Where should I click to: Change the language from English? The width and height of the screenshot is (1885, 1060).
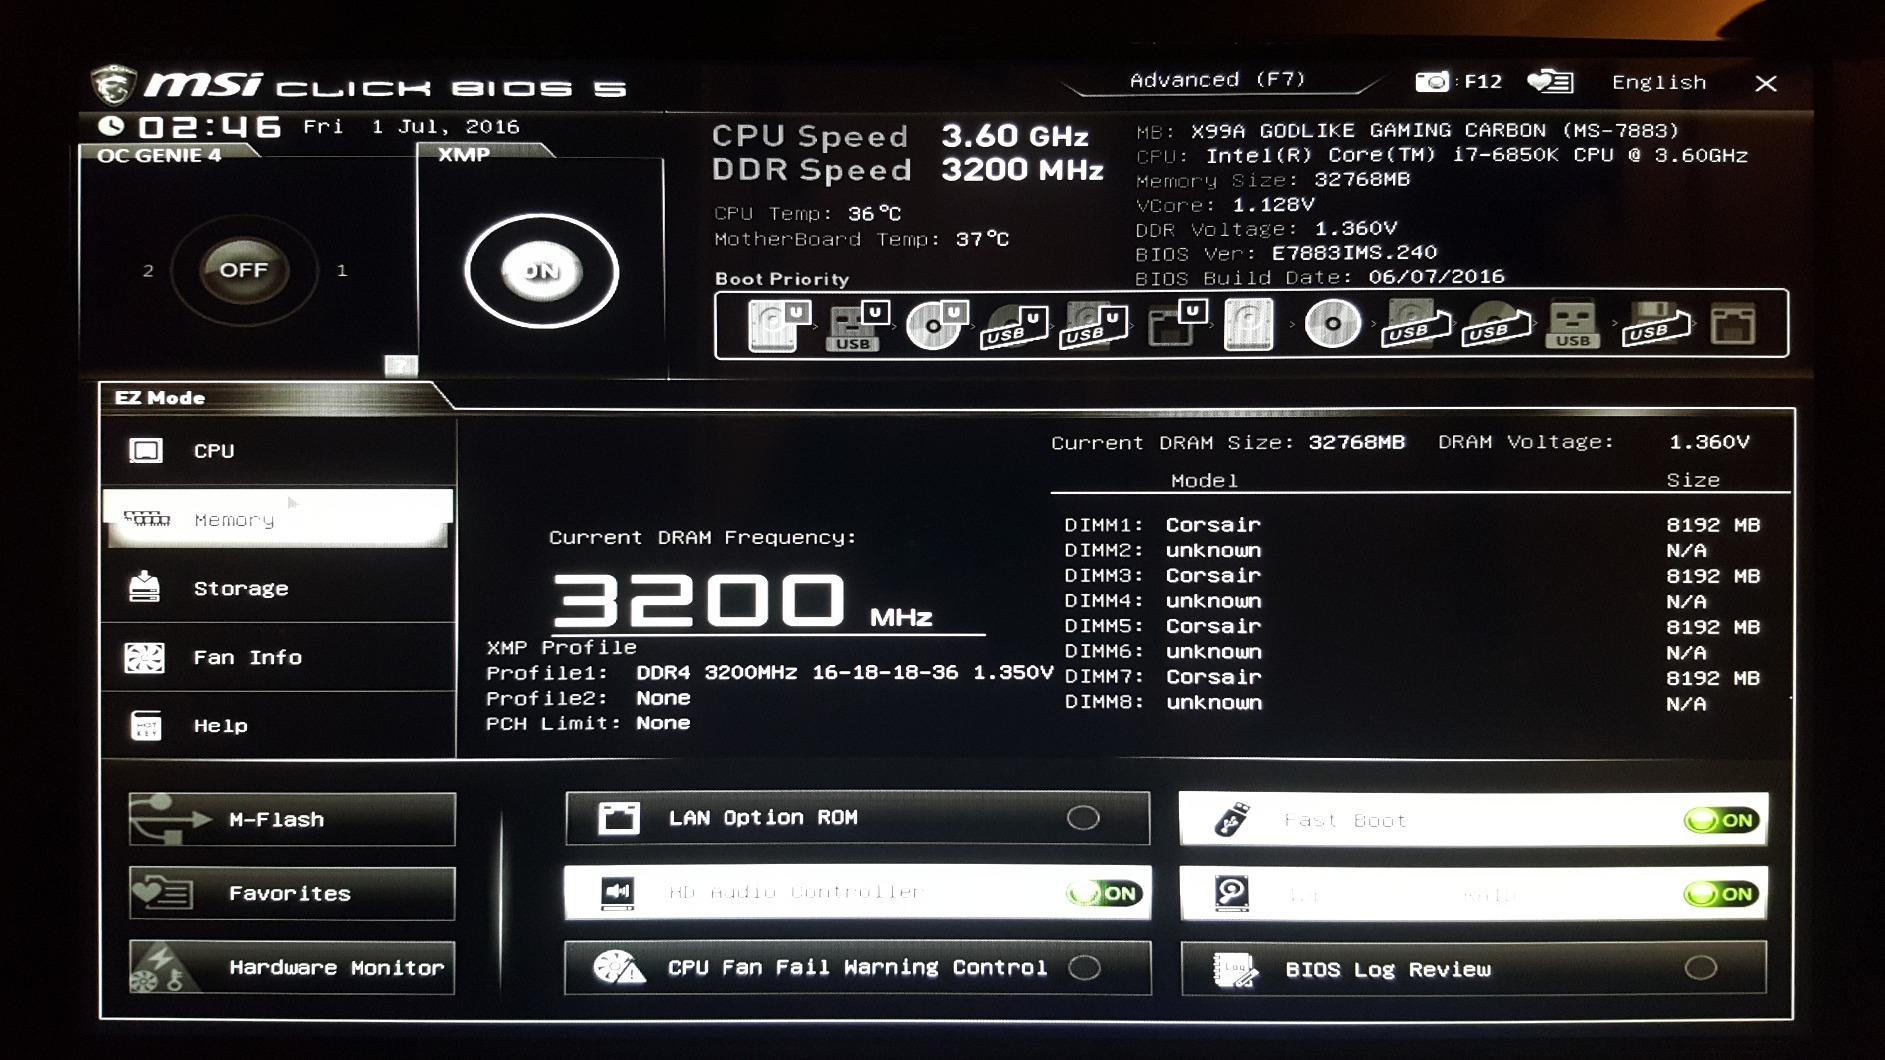tap(1659, 83)
